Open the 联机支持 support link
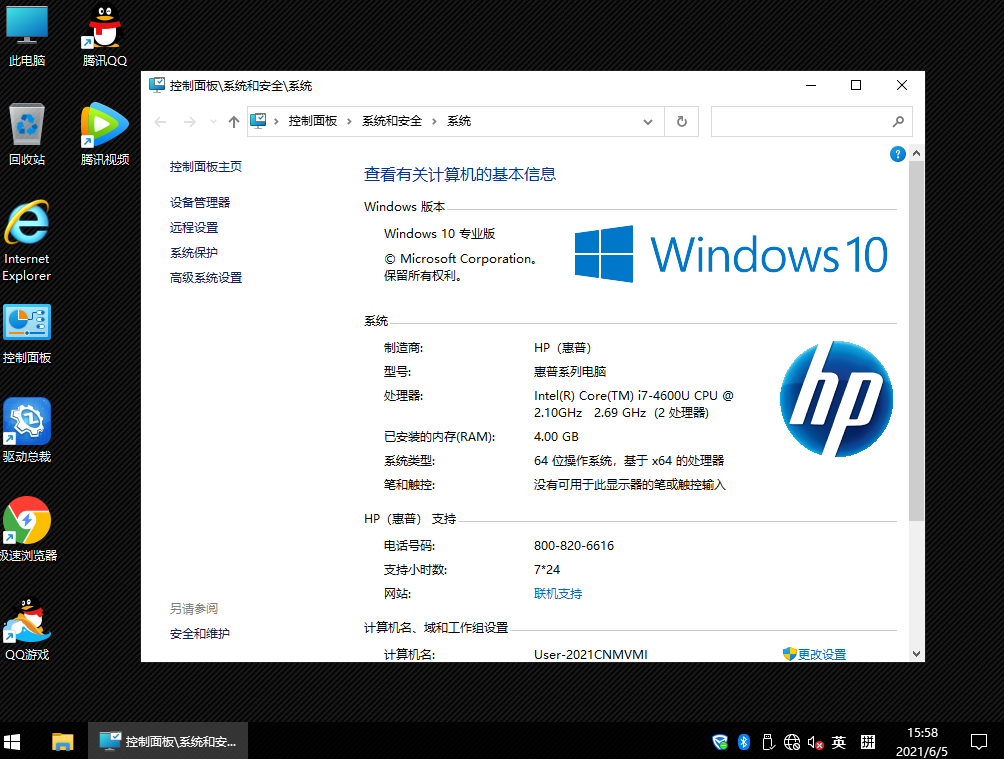Screen dimensions: 1004x759 click(558, 592)
